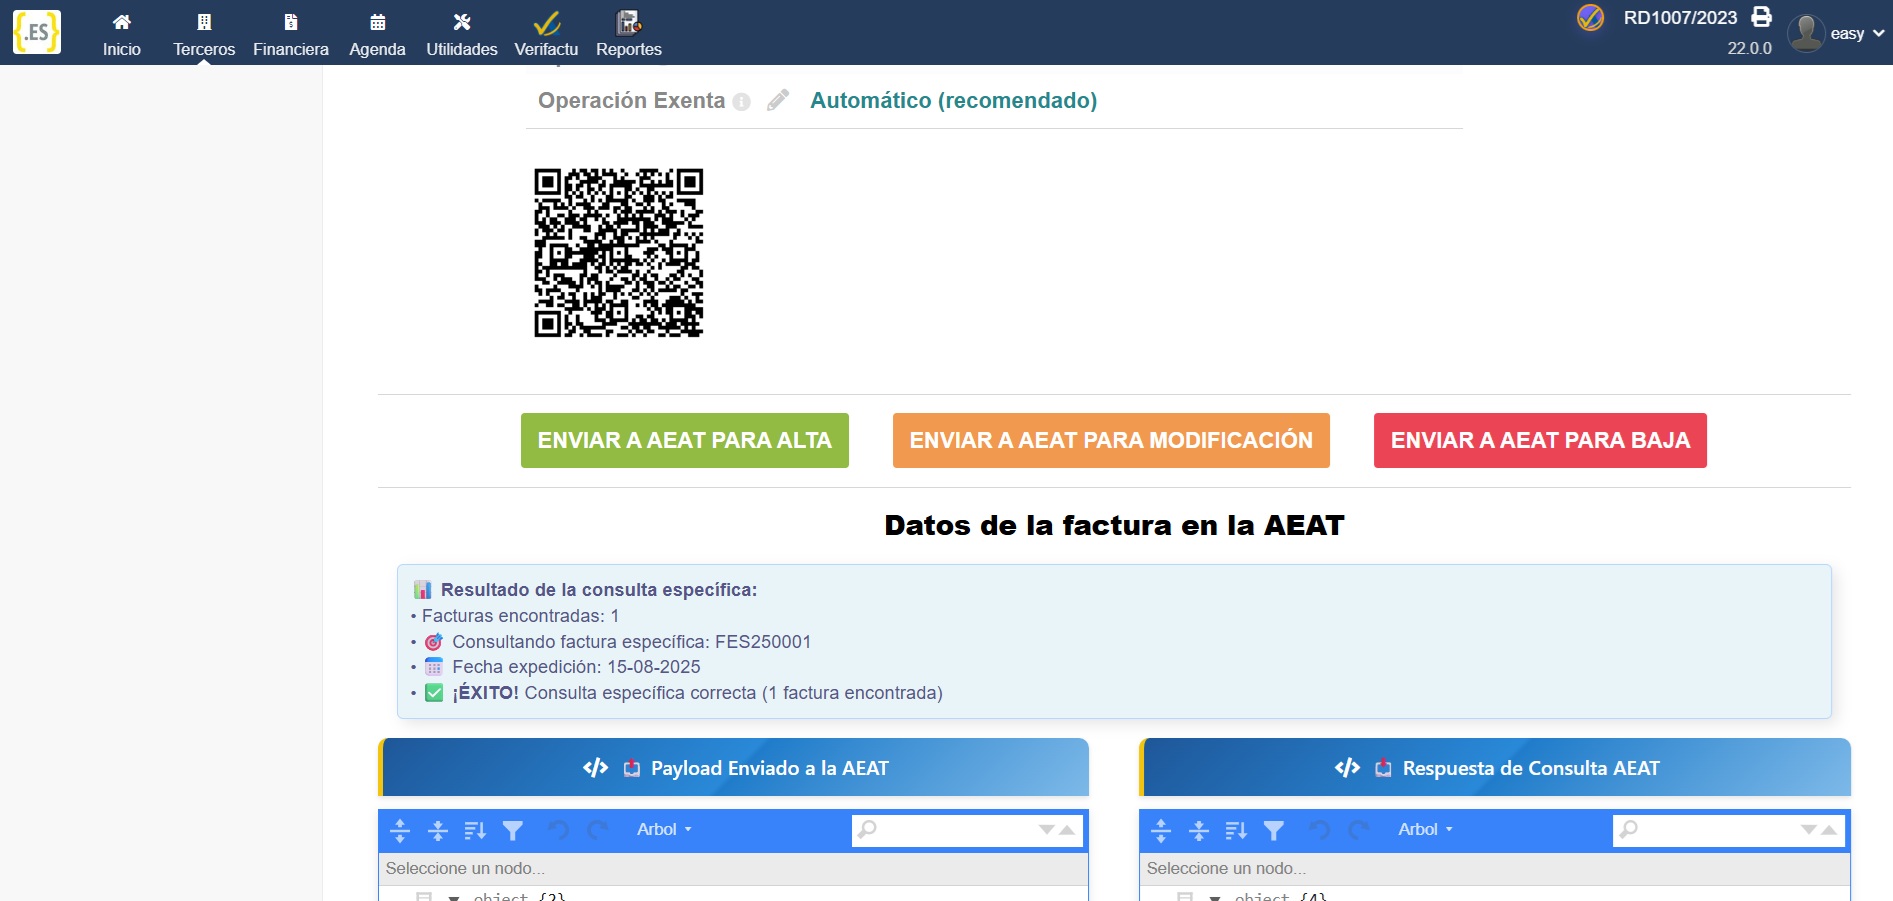This screenshot has height=901, width=1893.
Task: Open the Terceros menu
Action: click(204, 34)
